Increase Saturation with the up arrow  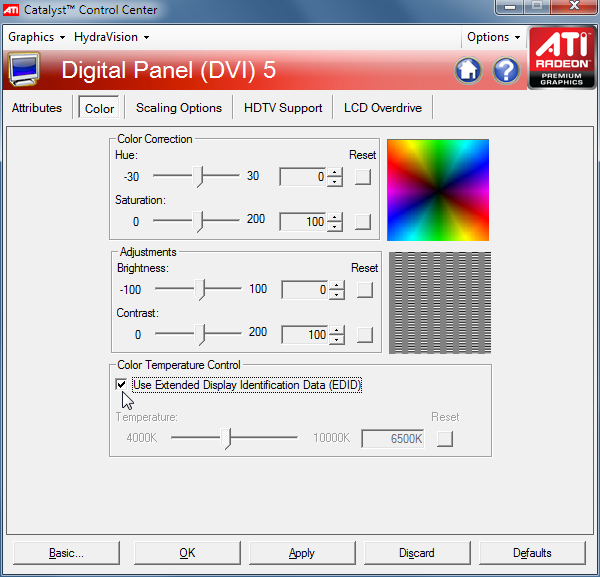(335, 217)
